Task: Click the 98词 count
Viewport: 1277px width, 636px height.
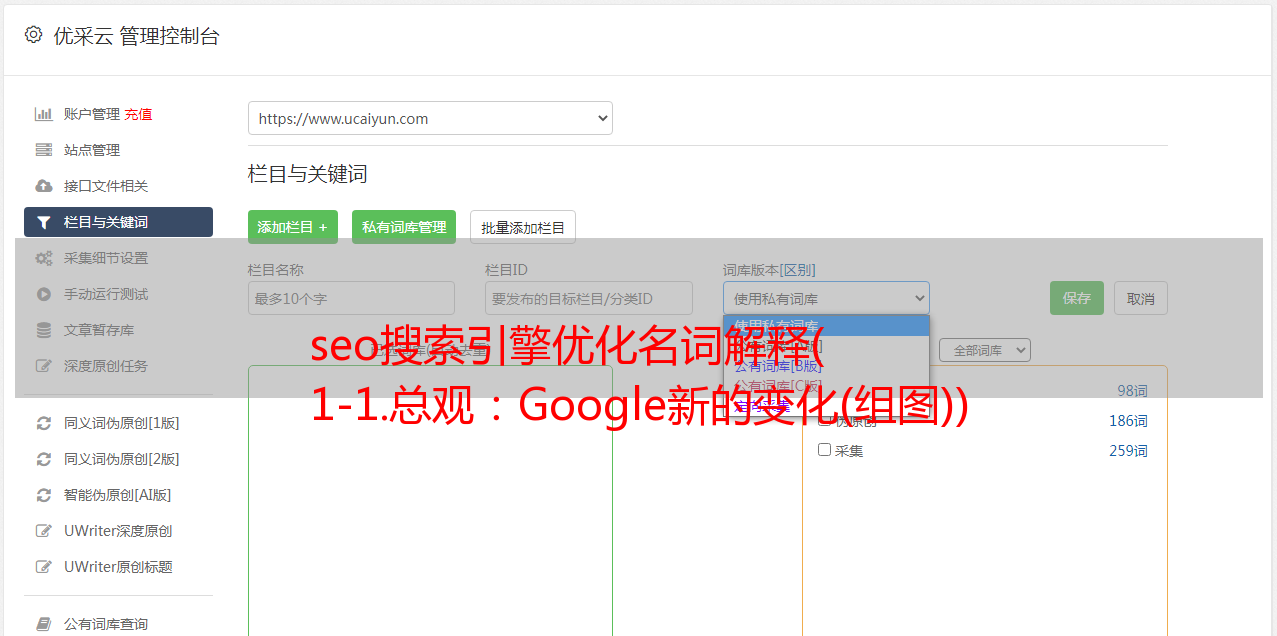Action: tap(1132, 391)
